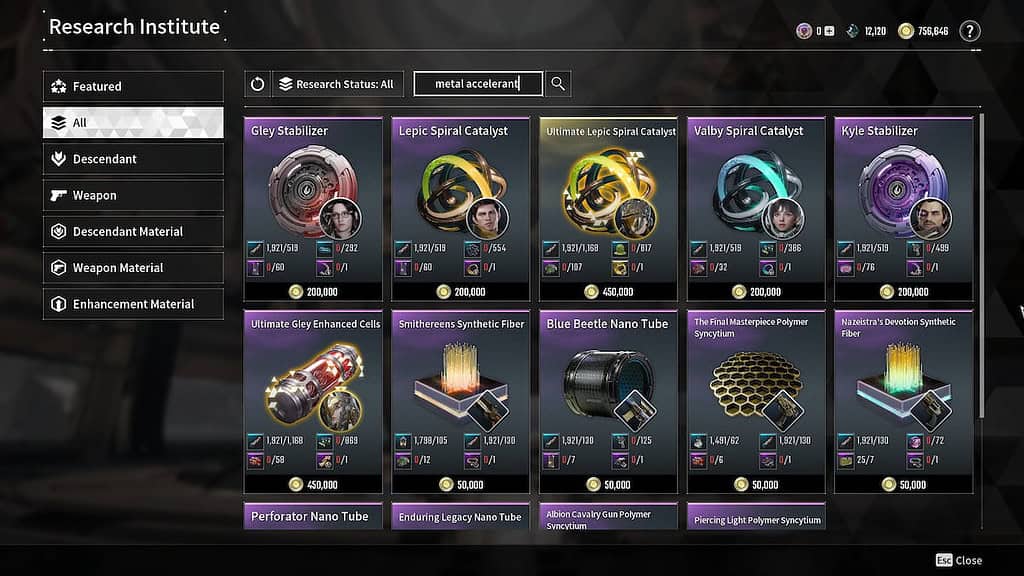Select the Descendant category tab
Viewport: 1024px width, 576px height.
point(133,159)
